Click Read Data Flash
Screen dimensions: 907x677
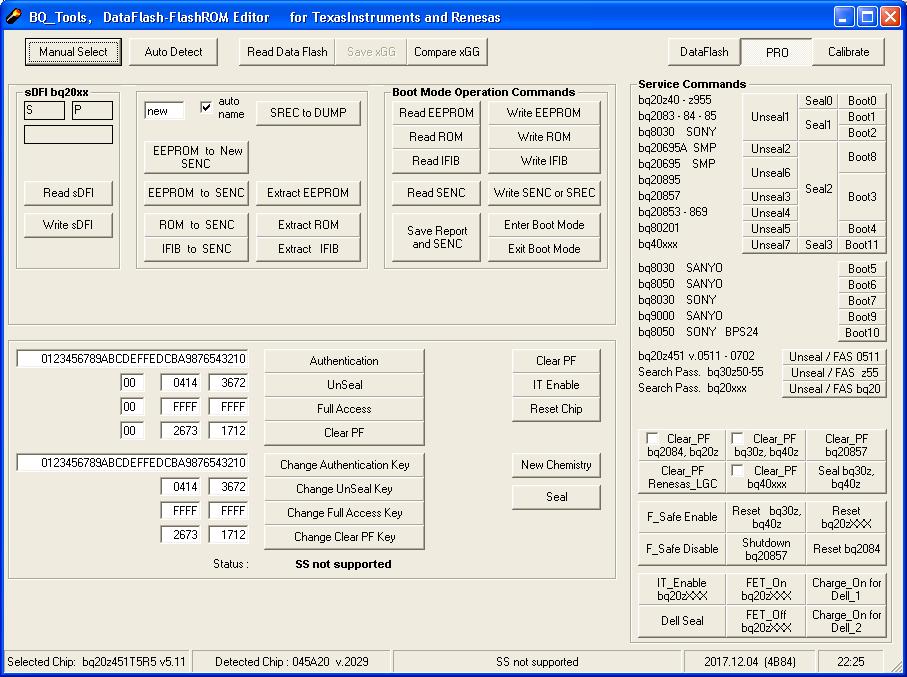coord(287,52)
